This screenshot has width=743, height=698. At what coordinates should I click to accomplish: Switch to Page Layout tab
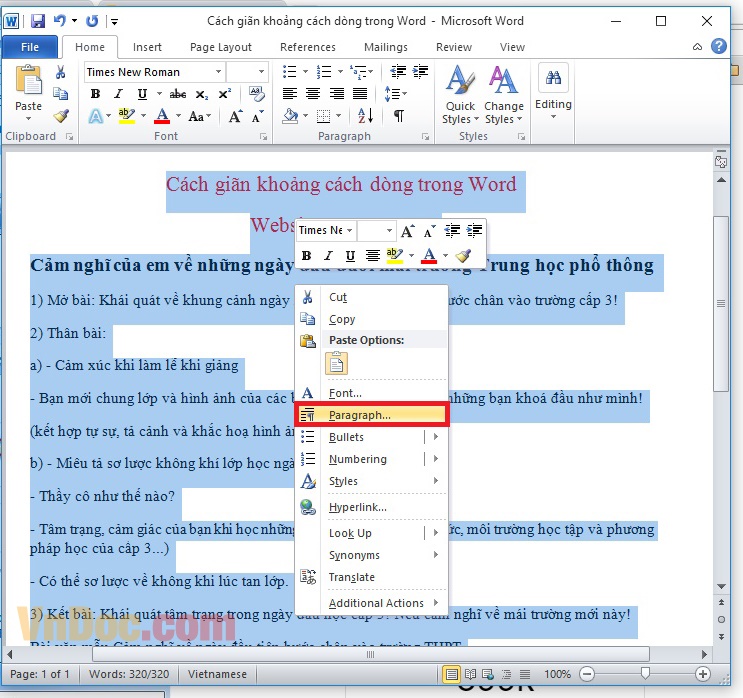(220, 47)
